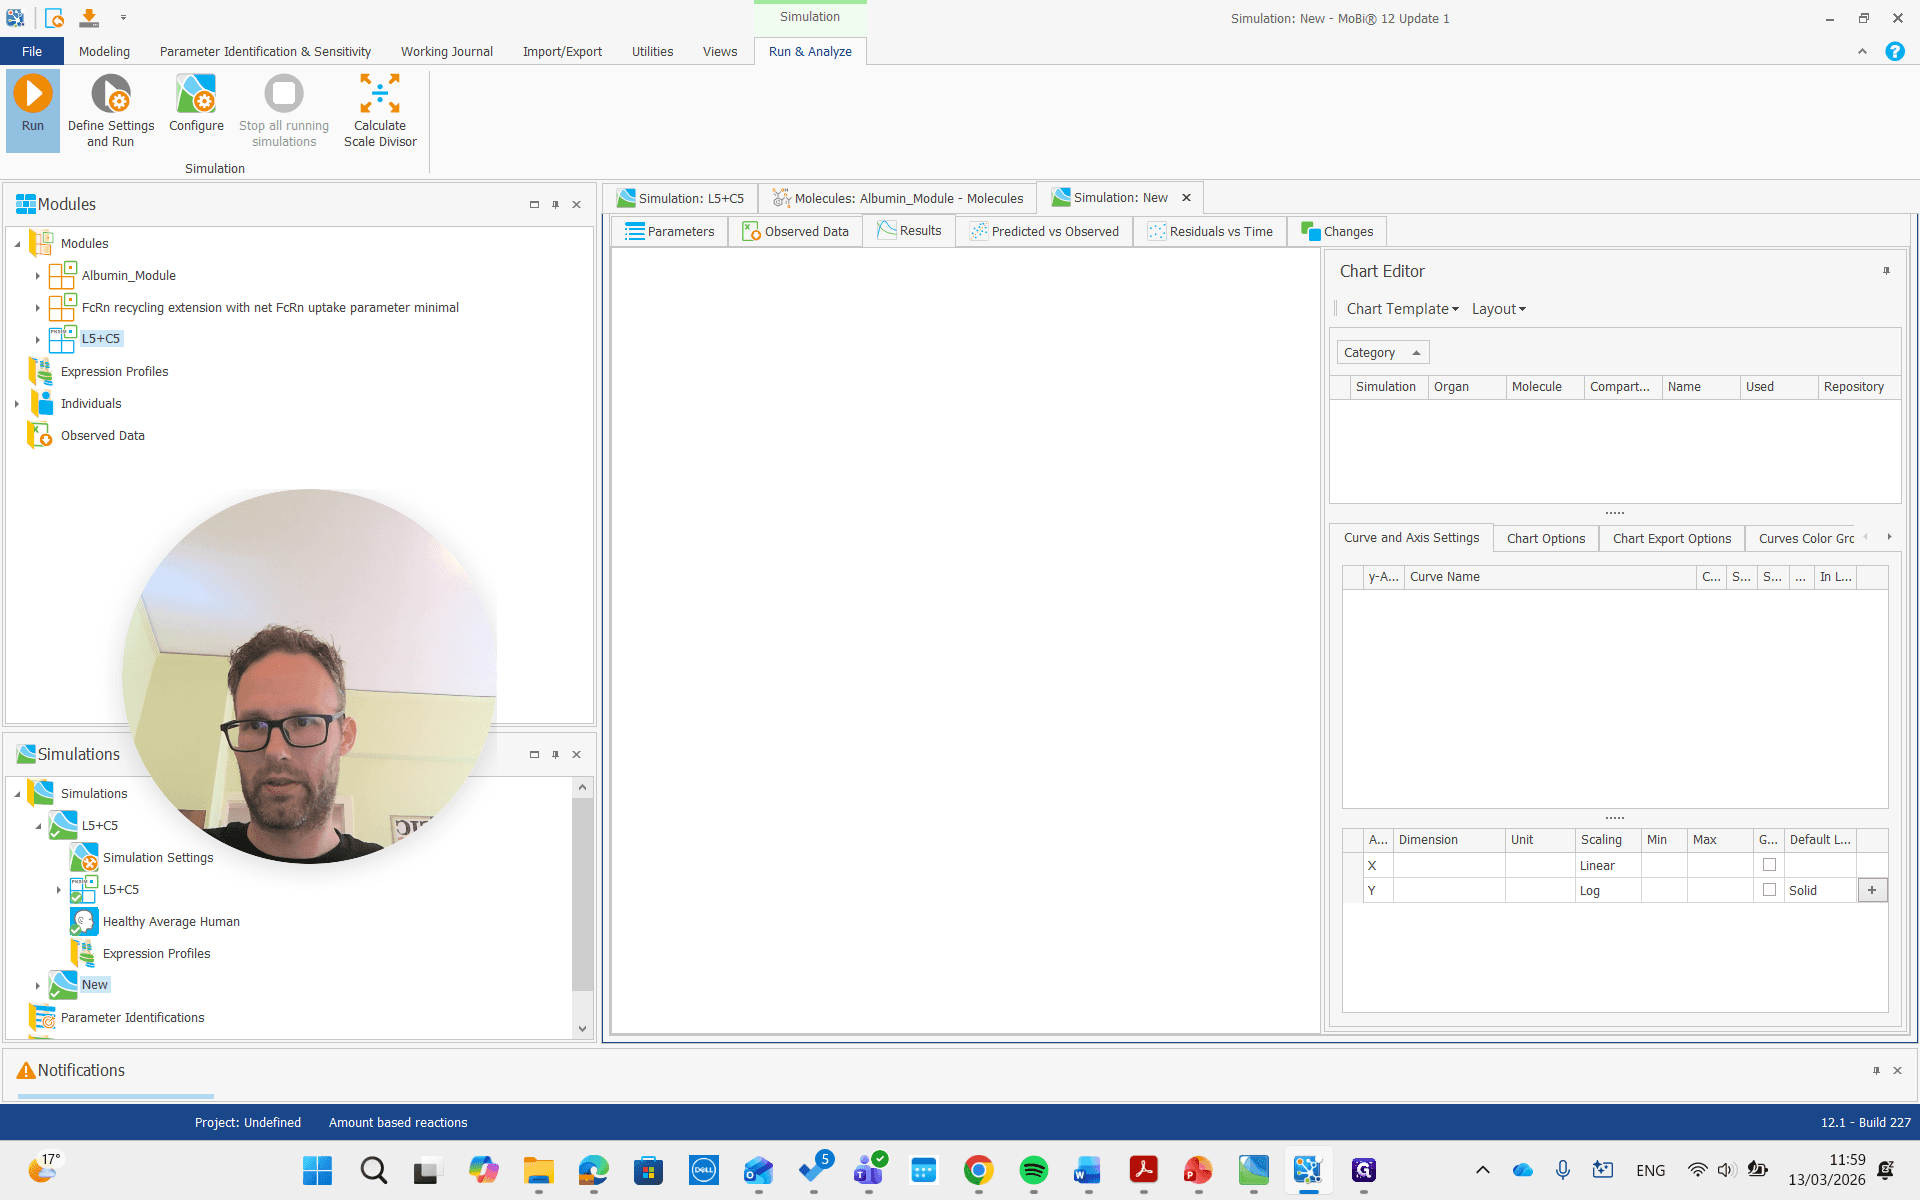Open the Chart Options tab

point(1546,538)
